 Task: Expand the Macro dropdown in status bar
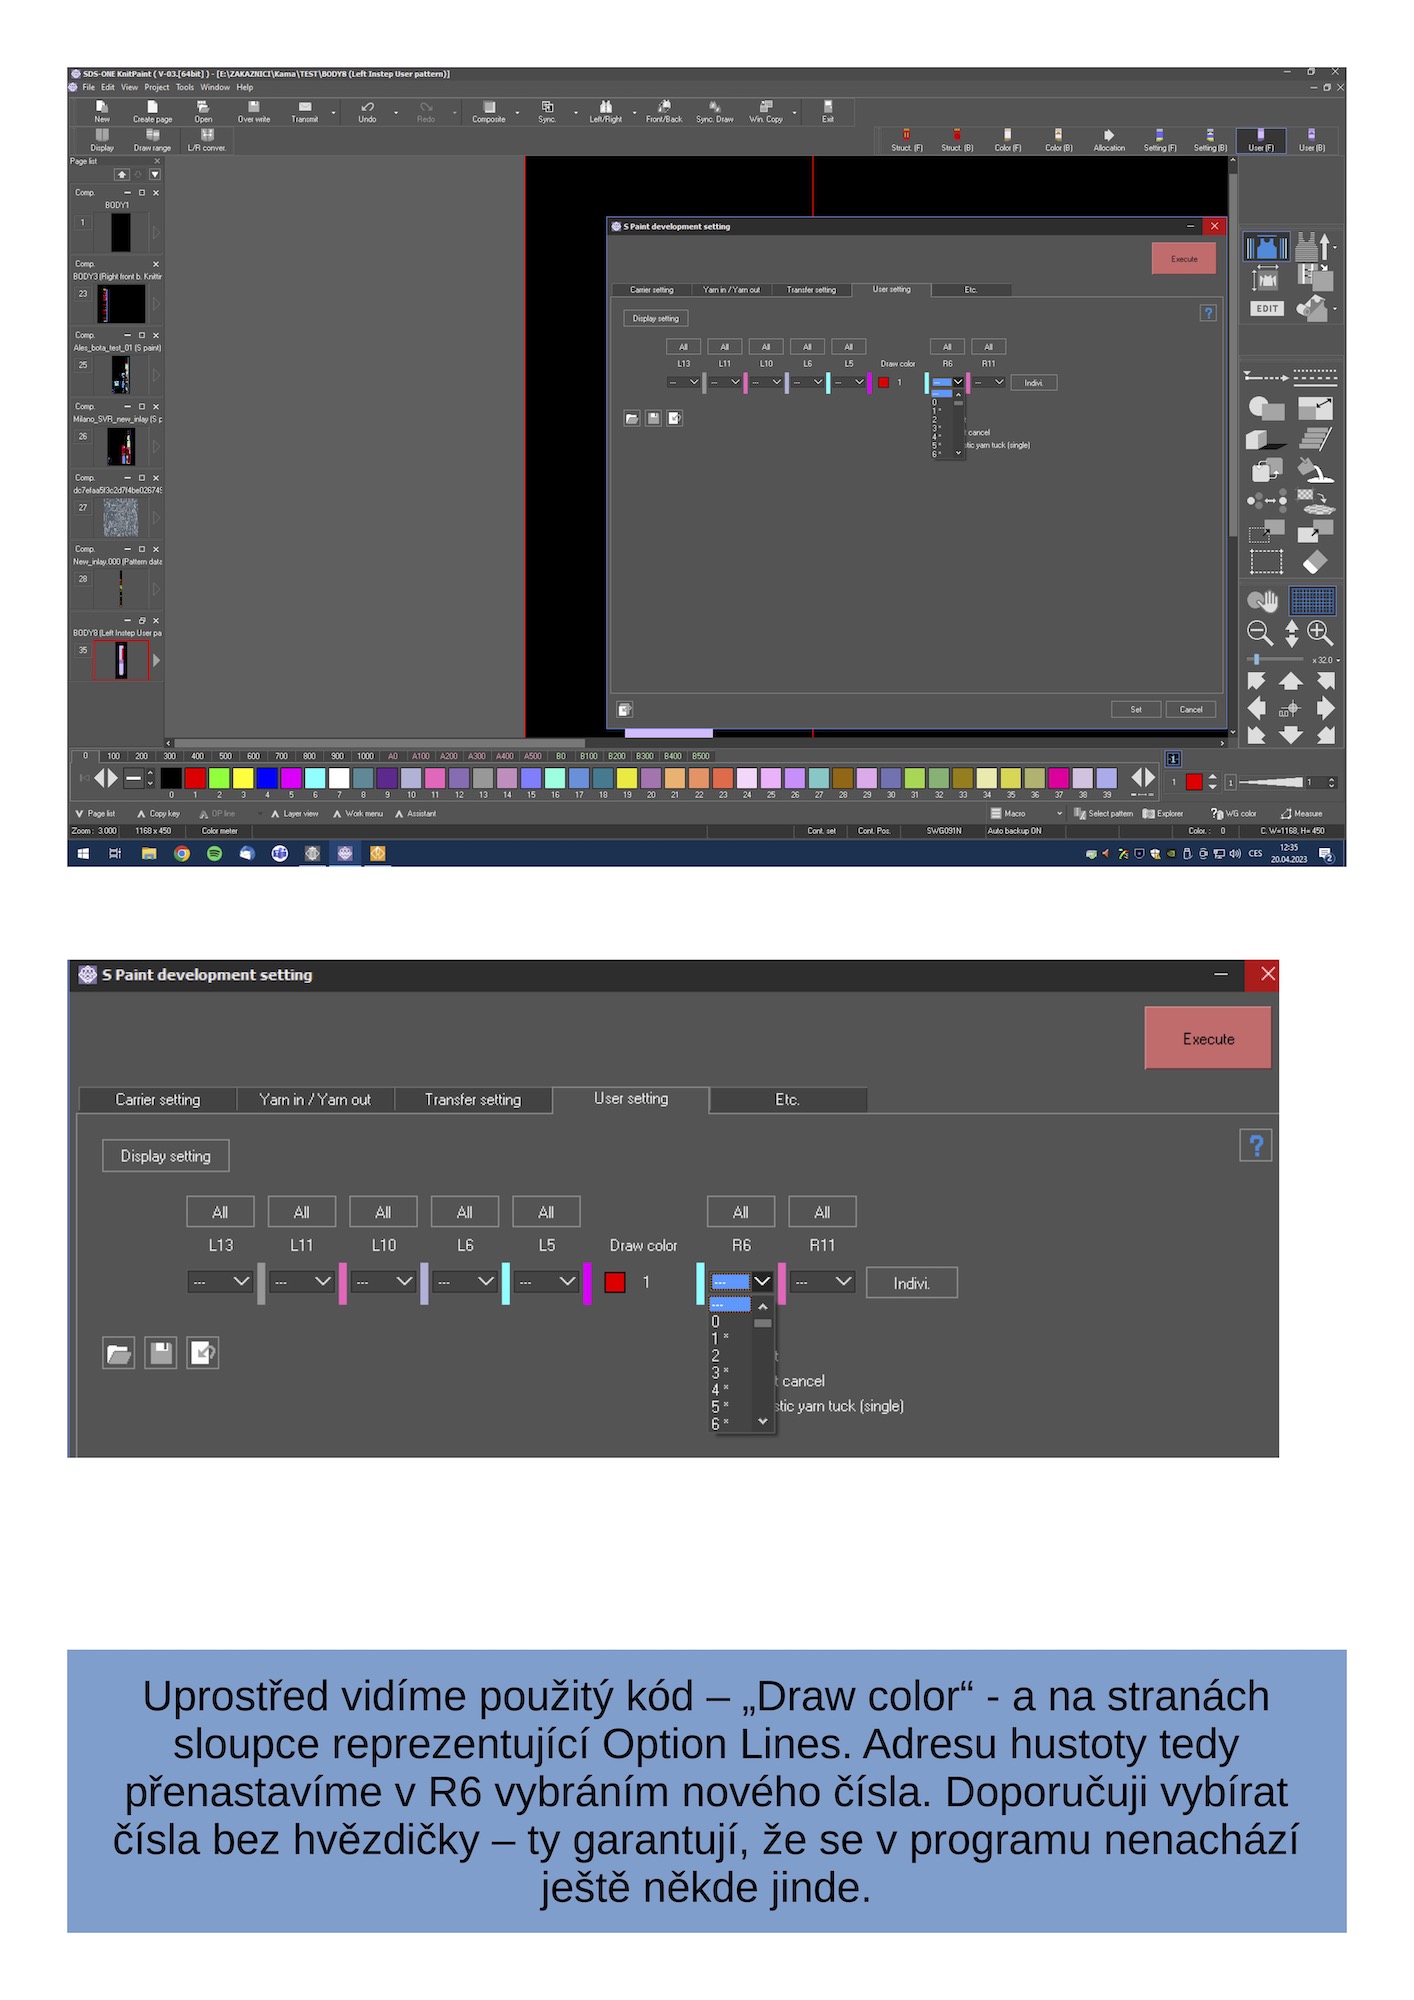pyautogui.click(x=1059, y=813)
